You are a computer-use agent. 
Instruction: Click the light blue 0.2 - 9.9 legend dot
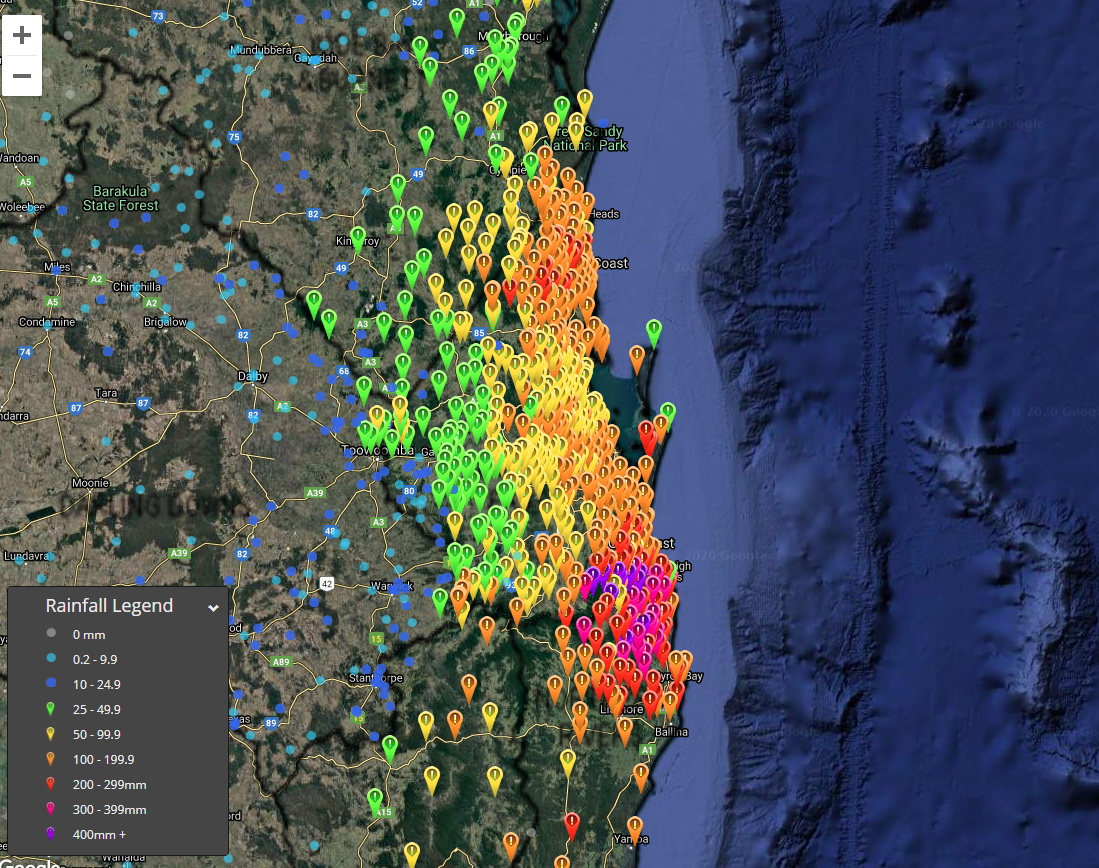[x=50, y=658]
